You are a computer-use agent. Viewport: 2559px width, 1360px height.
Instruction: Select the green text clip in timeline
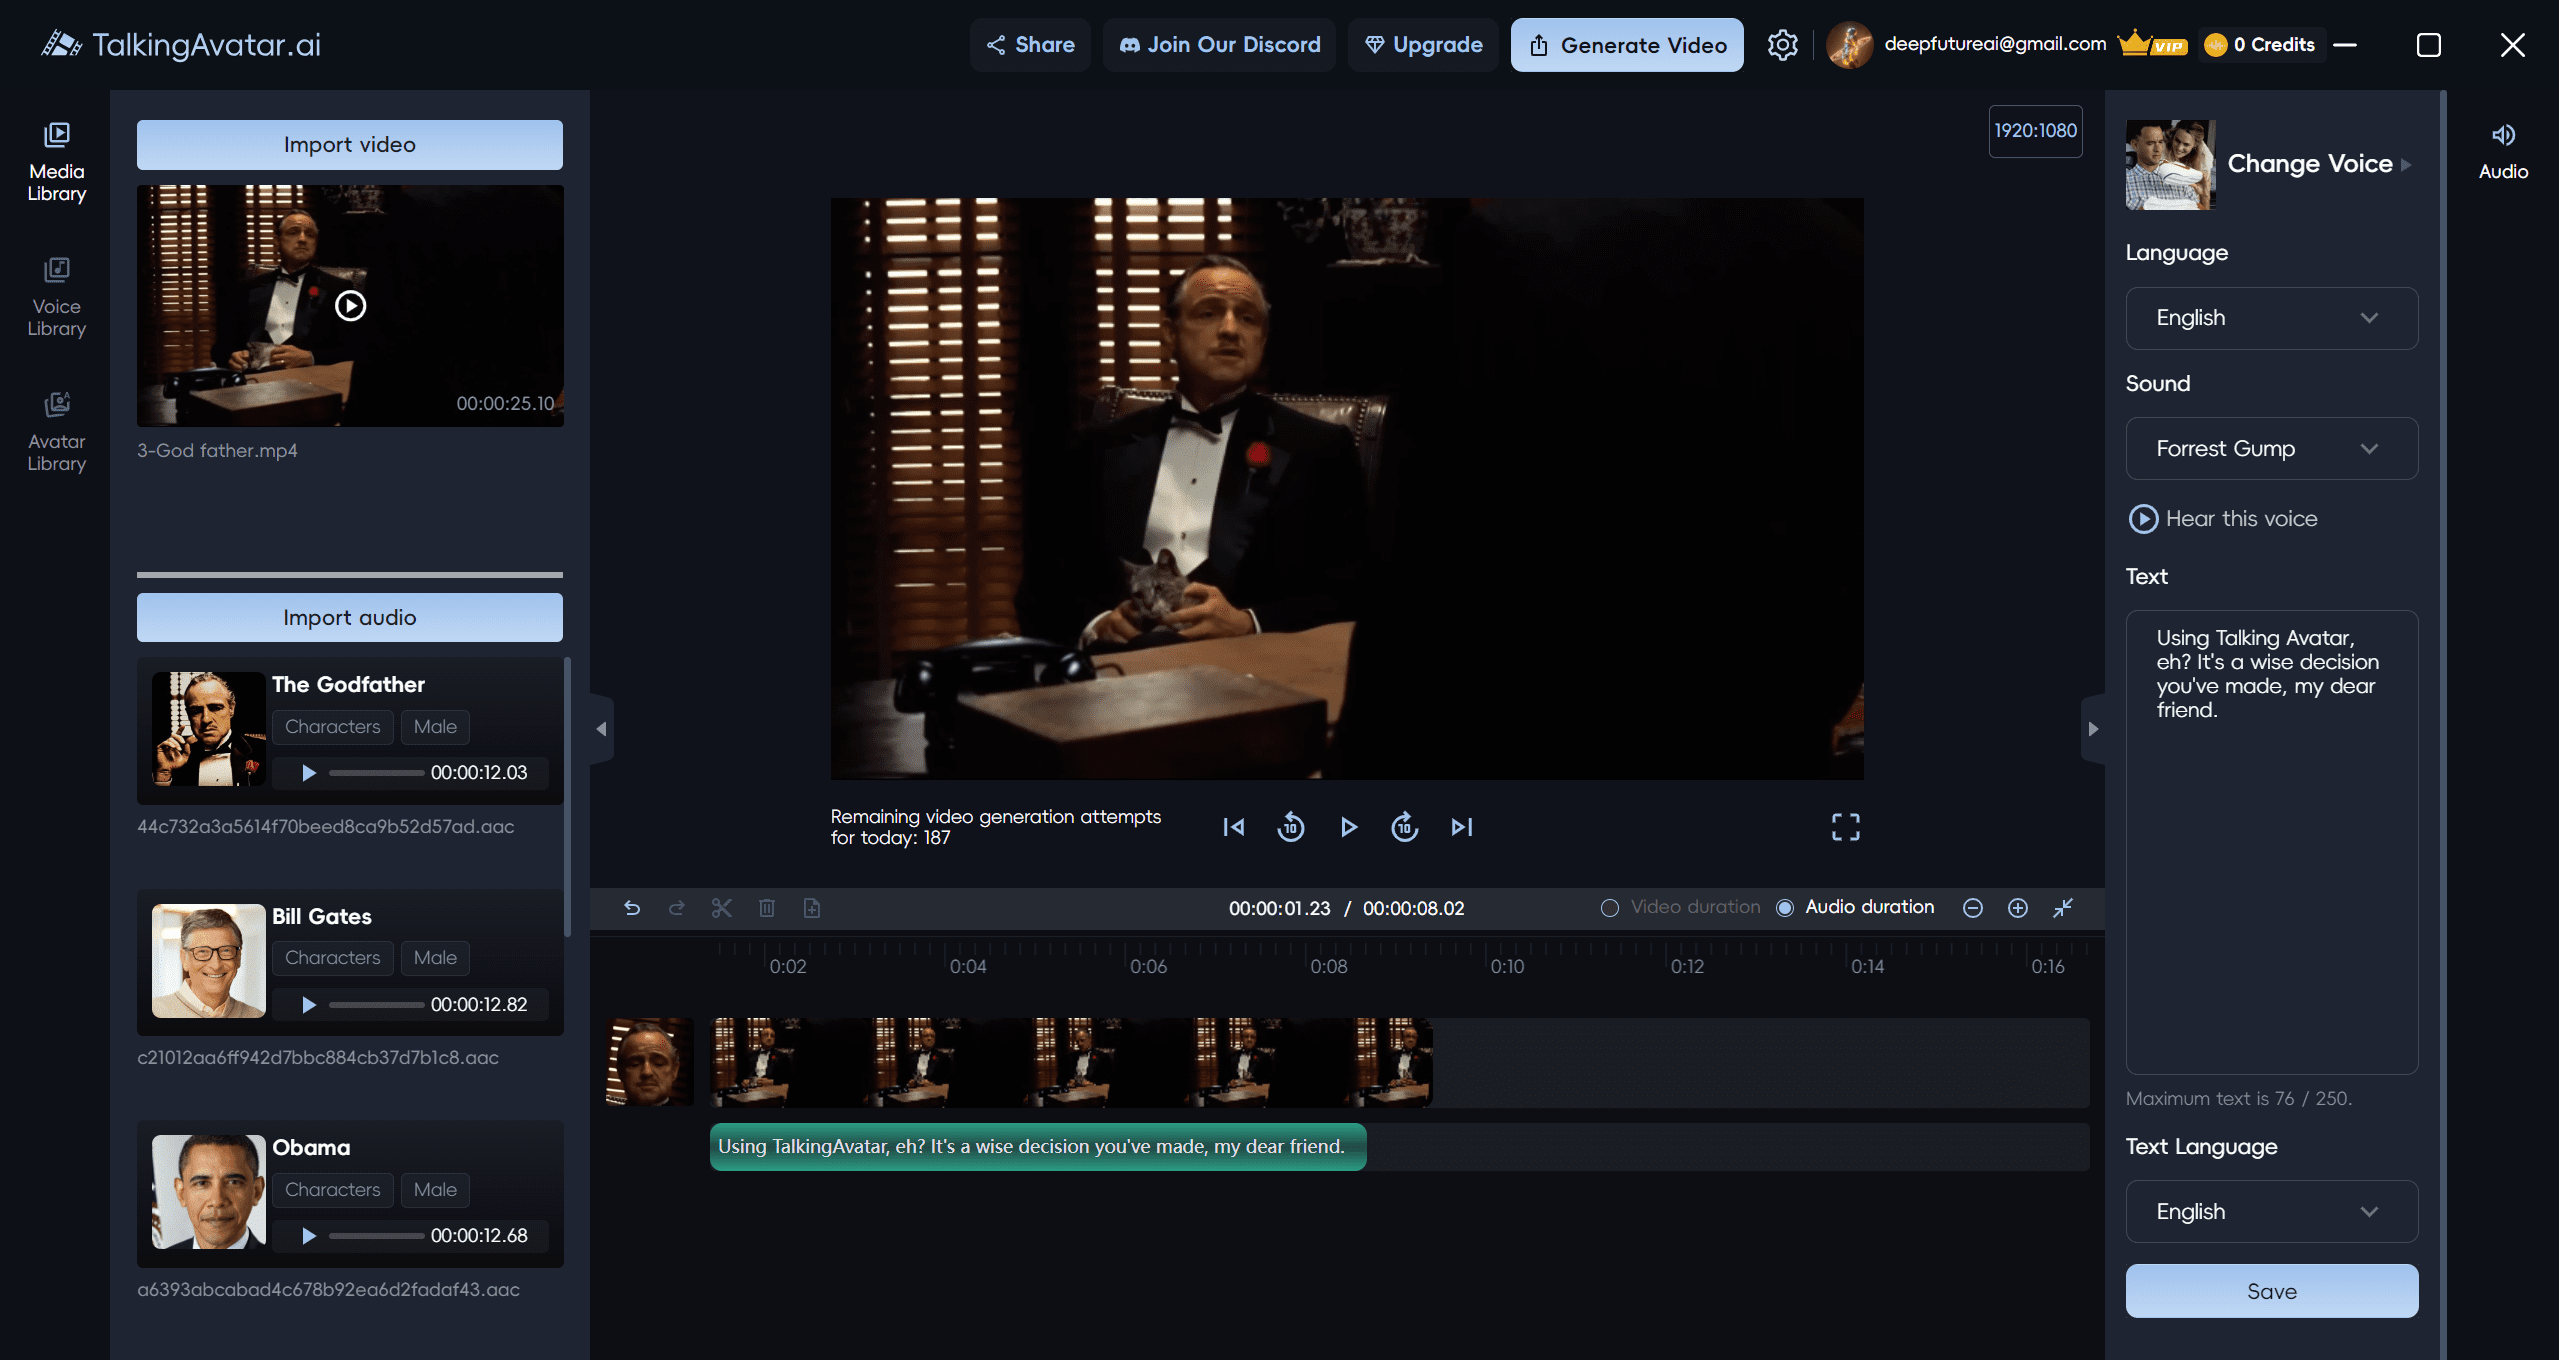[1038, 1147]
